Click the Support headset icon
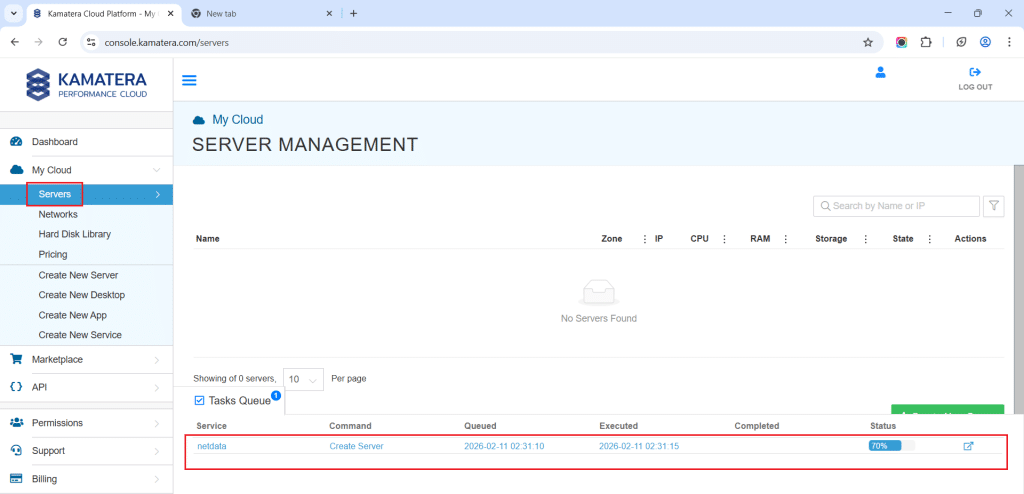Viewport: 1024px width, 494px height. [16, 451]
